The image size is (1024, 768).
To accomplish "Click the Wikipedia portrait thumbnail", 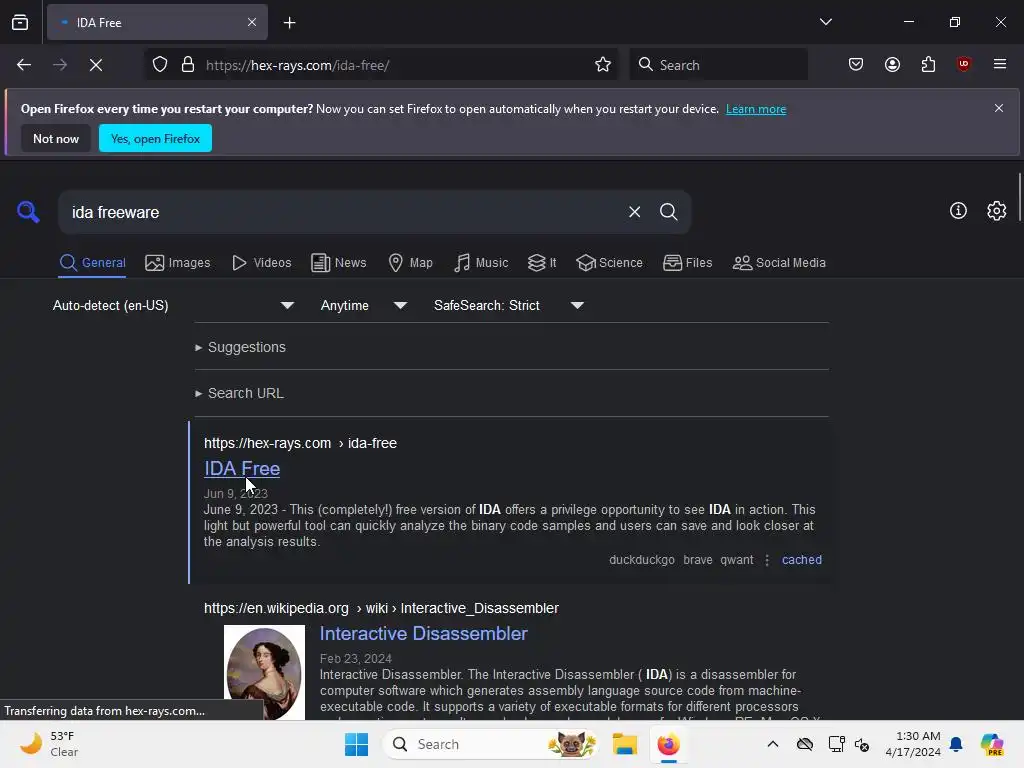I will 264,672.
